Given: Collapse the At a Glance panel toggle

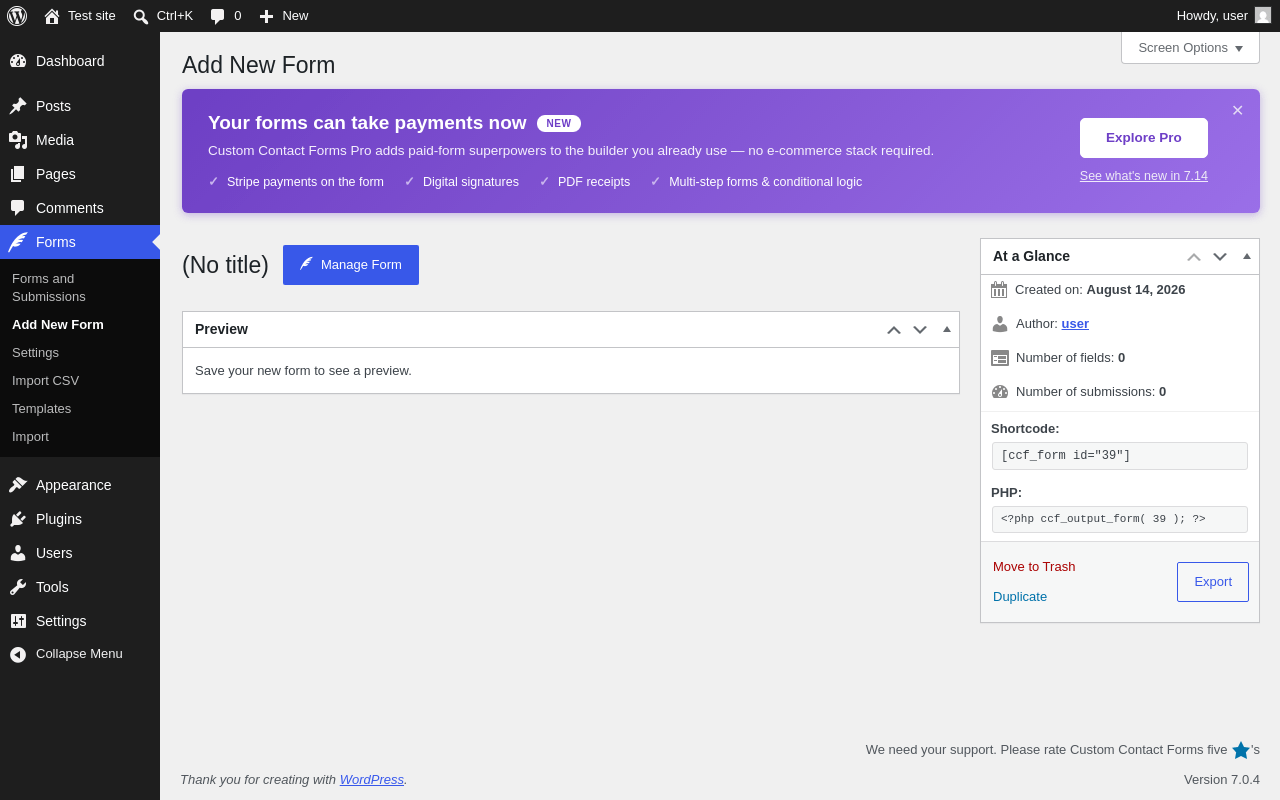Looking at the screenshot, I should coord(1247,256).
